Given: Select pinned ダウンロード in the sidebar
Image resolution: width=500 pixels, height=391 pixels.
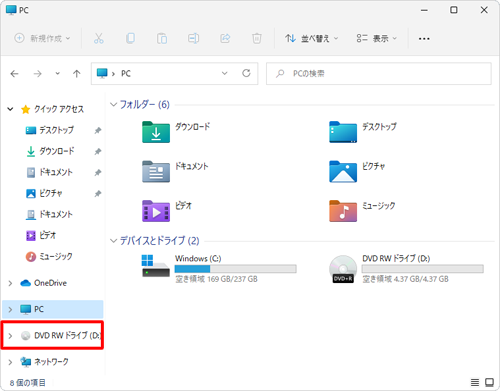Looking at the screenshot, I should click(50, 151).
